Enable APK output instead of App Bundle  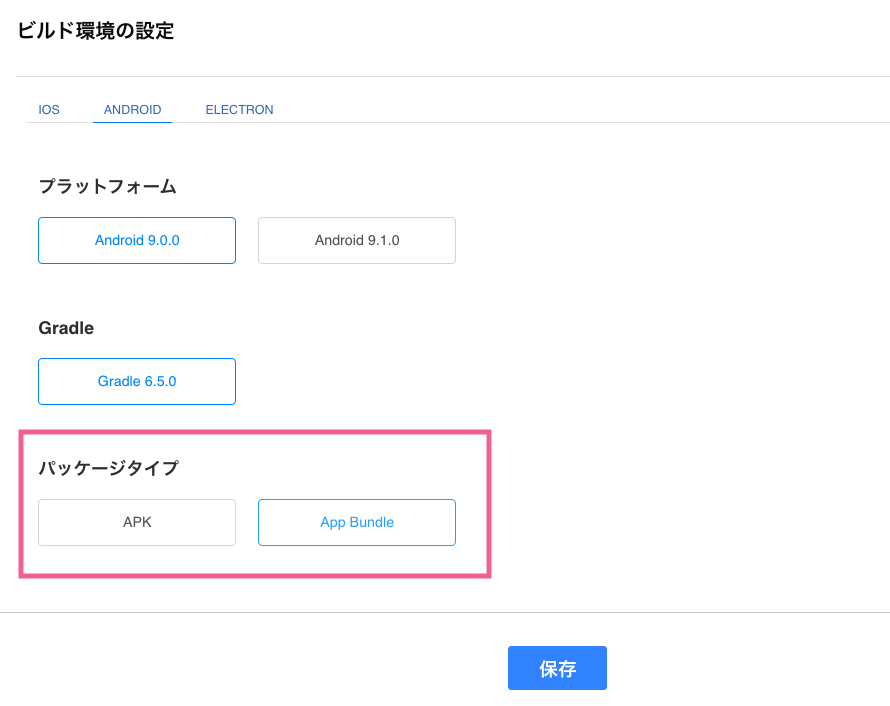click(x=137, y=522)
